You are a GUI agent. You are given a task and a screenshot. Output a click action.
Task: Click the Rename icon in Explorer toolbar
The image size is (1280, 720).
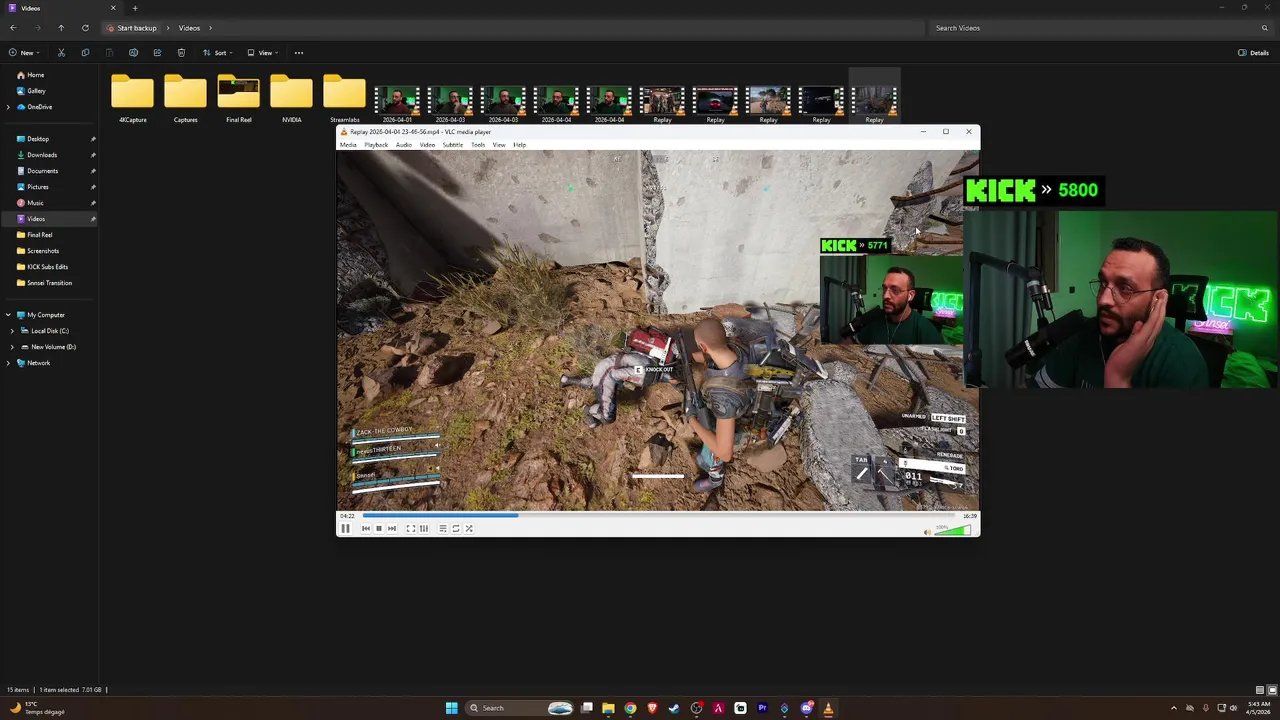coord(133,53)
